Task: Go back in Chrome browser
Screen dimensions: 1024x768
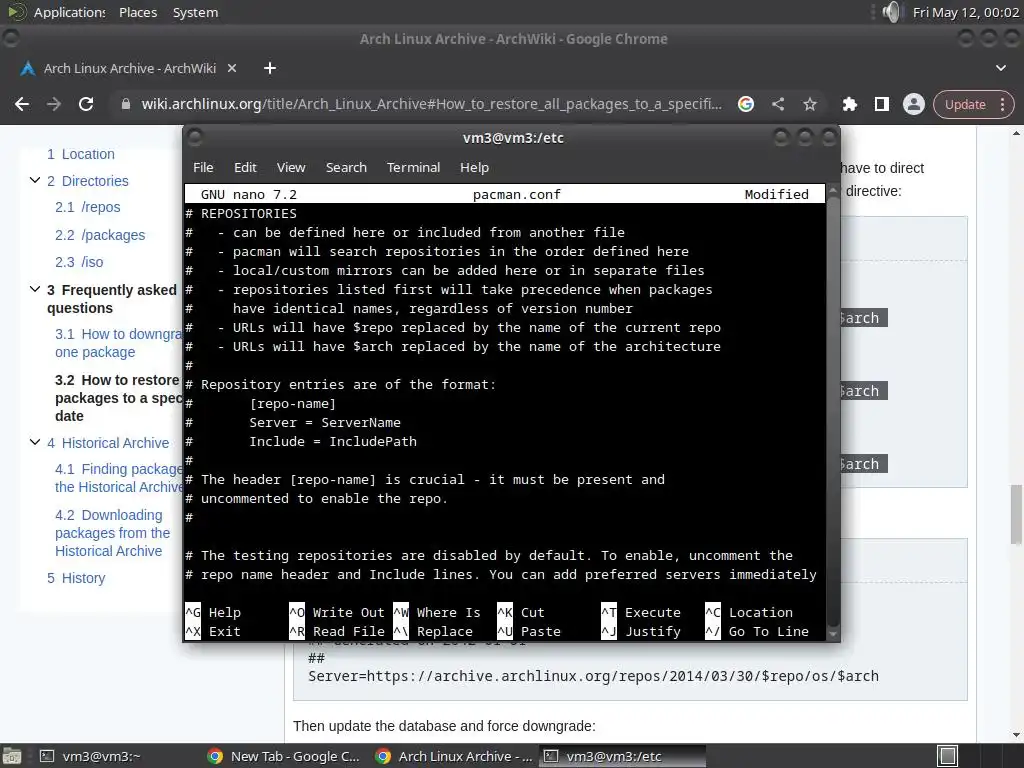Action: 22,104
